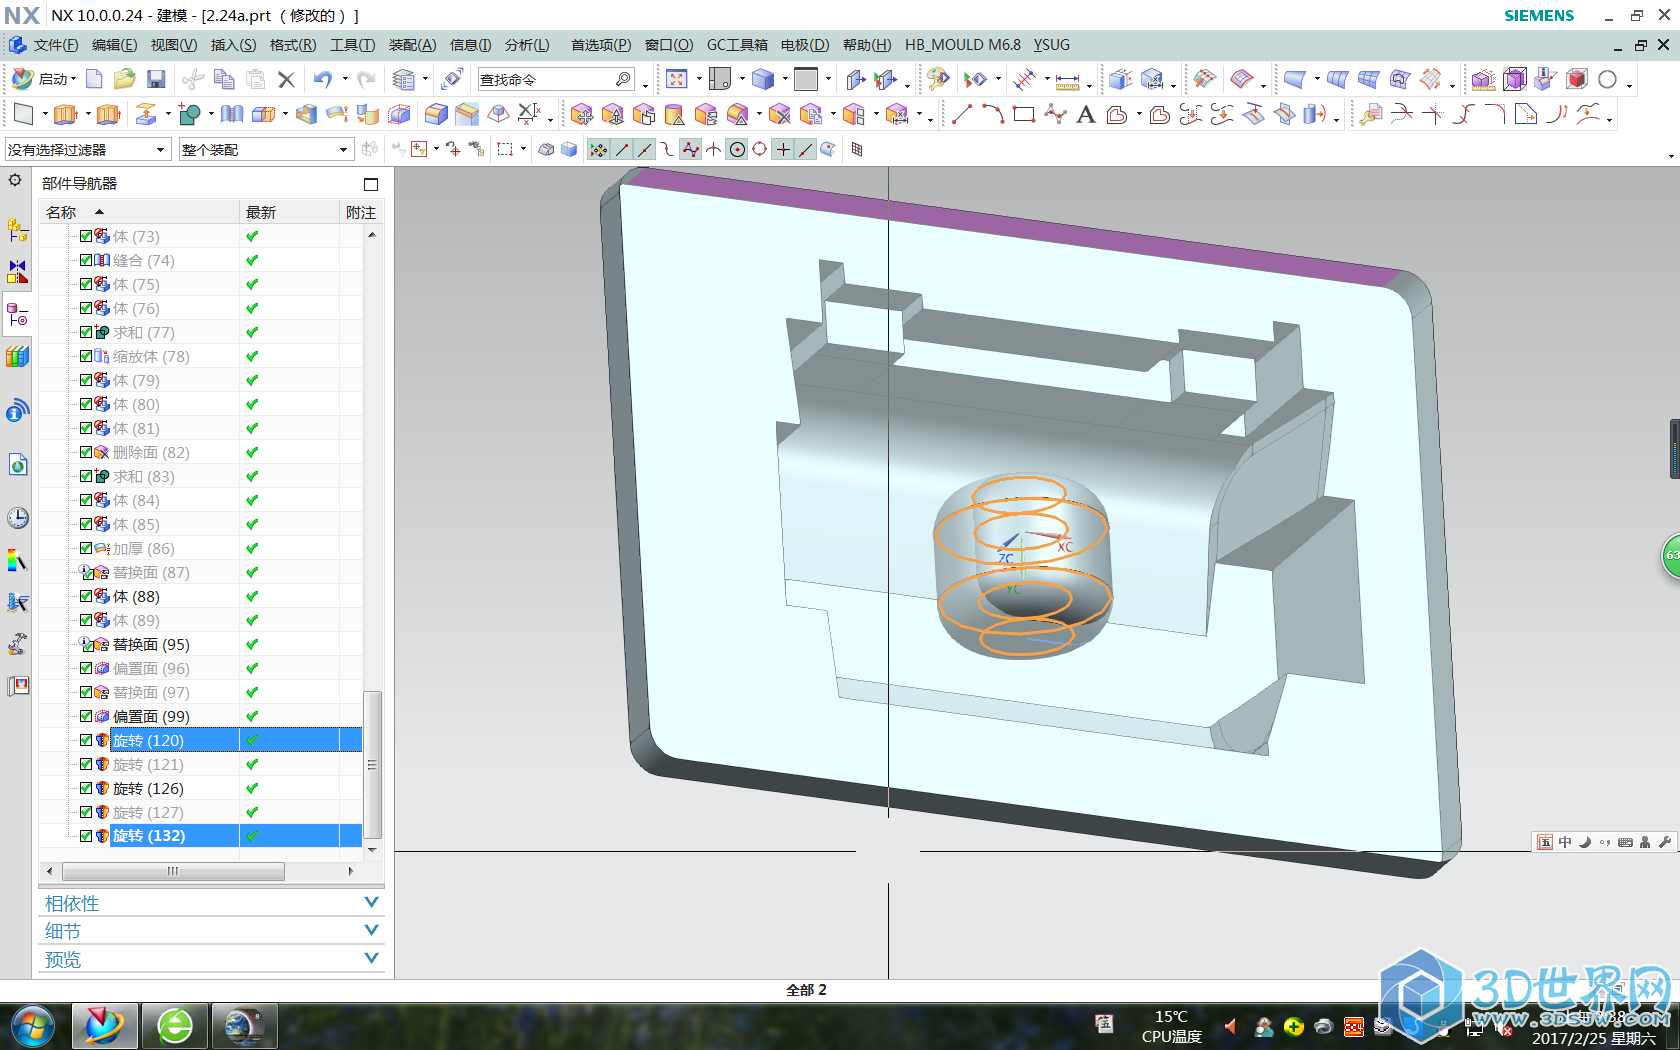Toggle the 旋转 (126) checkbox
This screenshot has height=1050, width=1680.
(86, 788)
